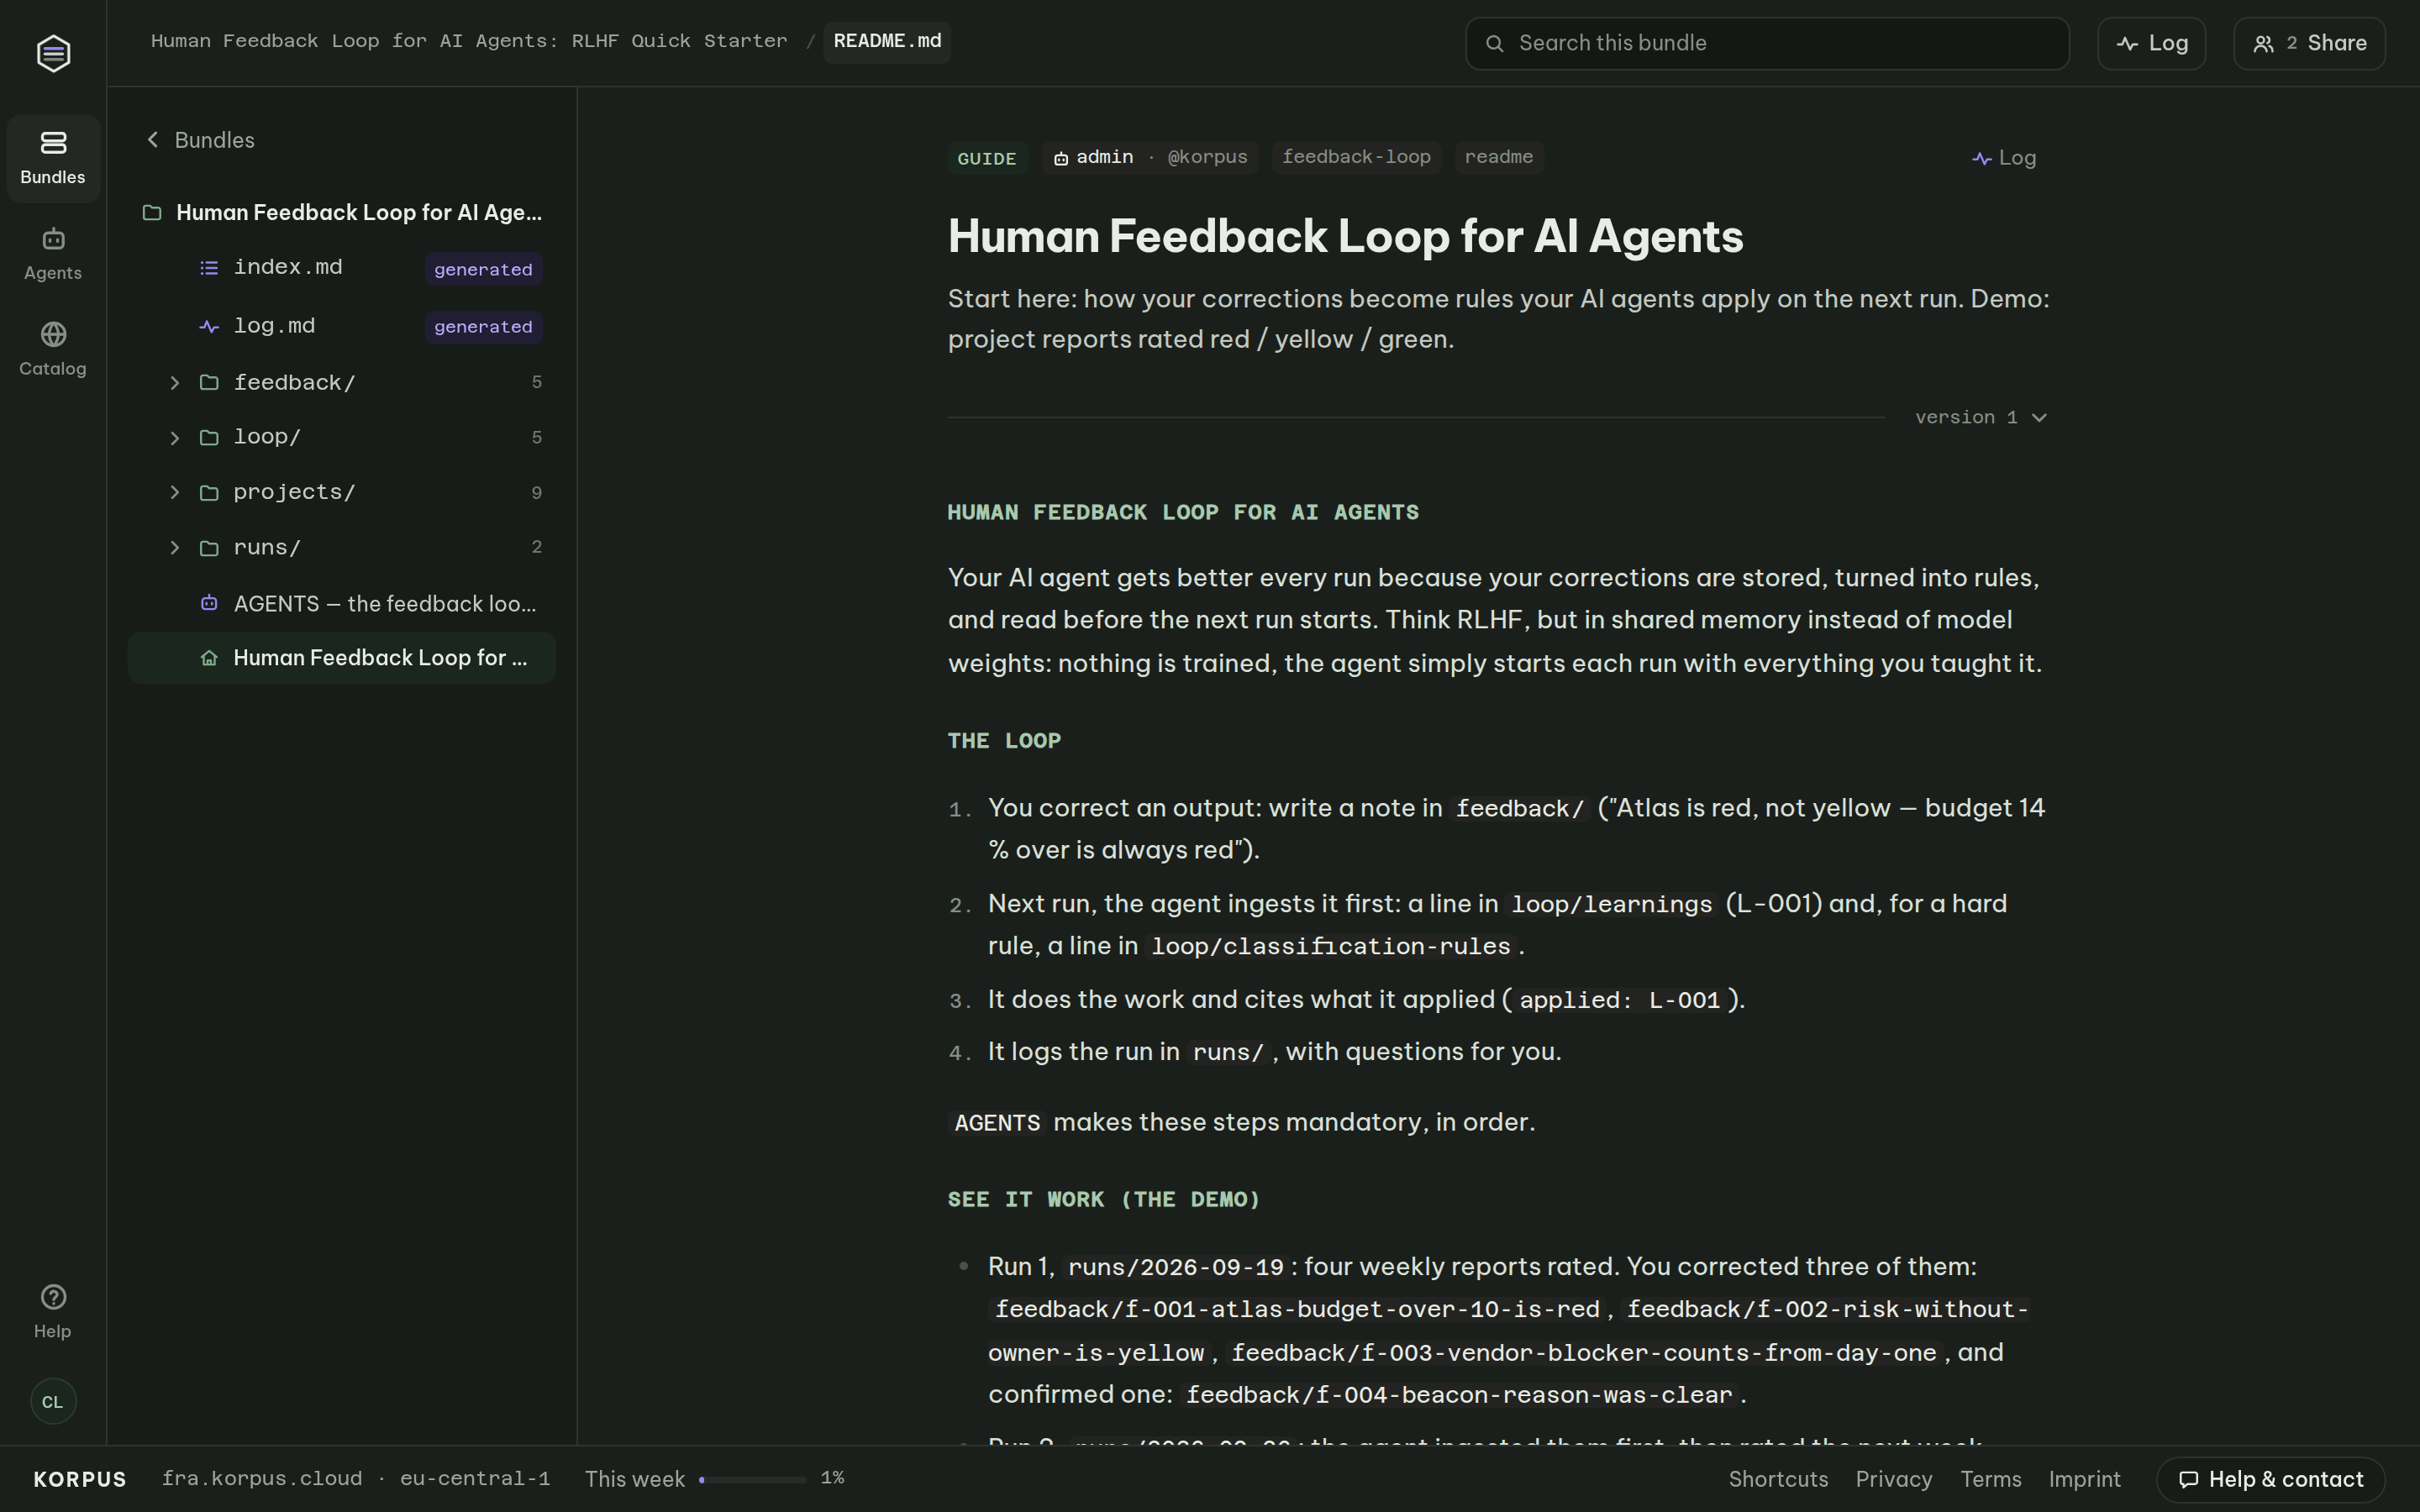Open the CL user avatar
2420x1512 pixels.
coord(53,1401)
